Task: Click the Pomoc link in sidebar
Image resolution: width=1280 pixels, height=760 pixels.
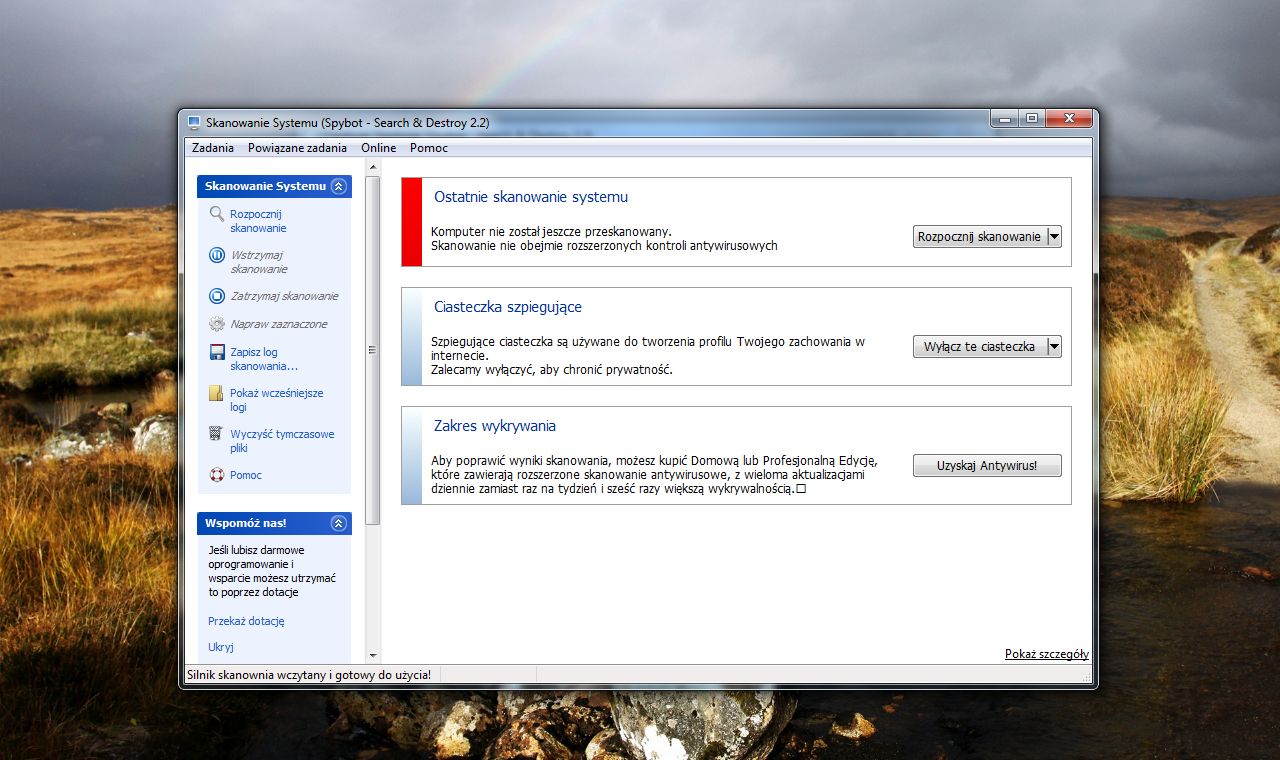Action: coord(246,475)
